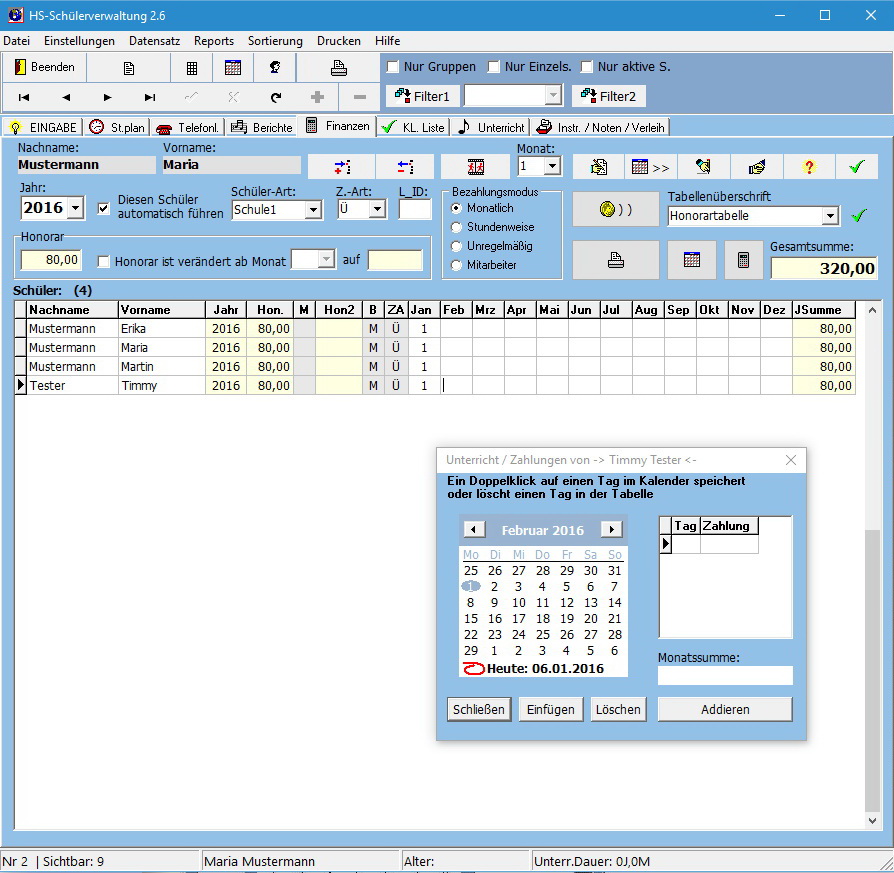Select the Unregelmäßig payment mode
This screenshot has width=894, height=873.
(456, 246)
